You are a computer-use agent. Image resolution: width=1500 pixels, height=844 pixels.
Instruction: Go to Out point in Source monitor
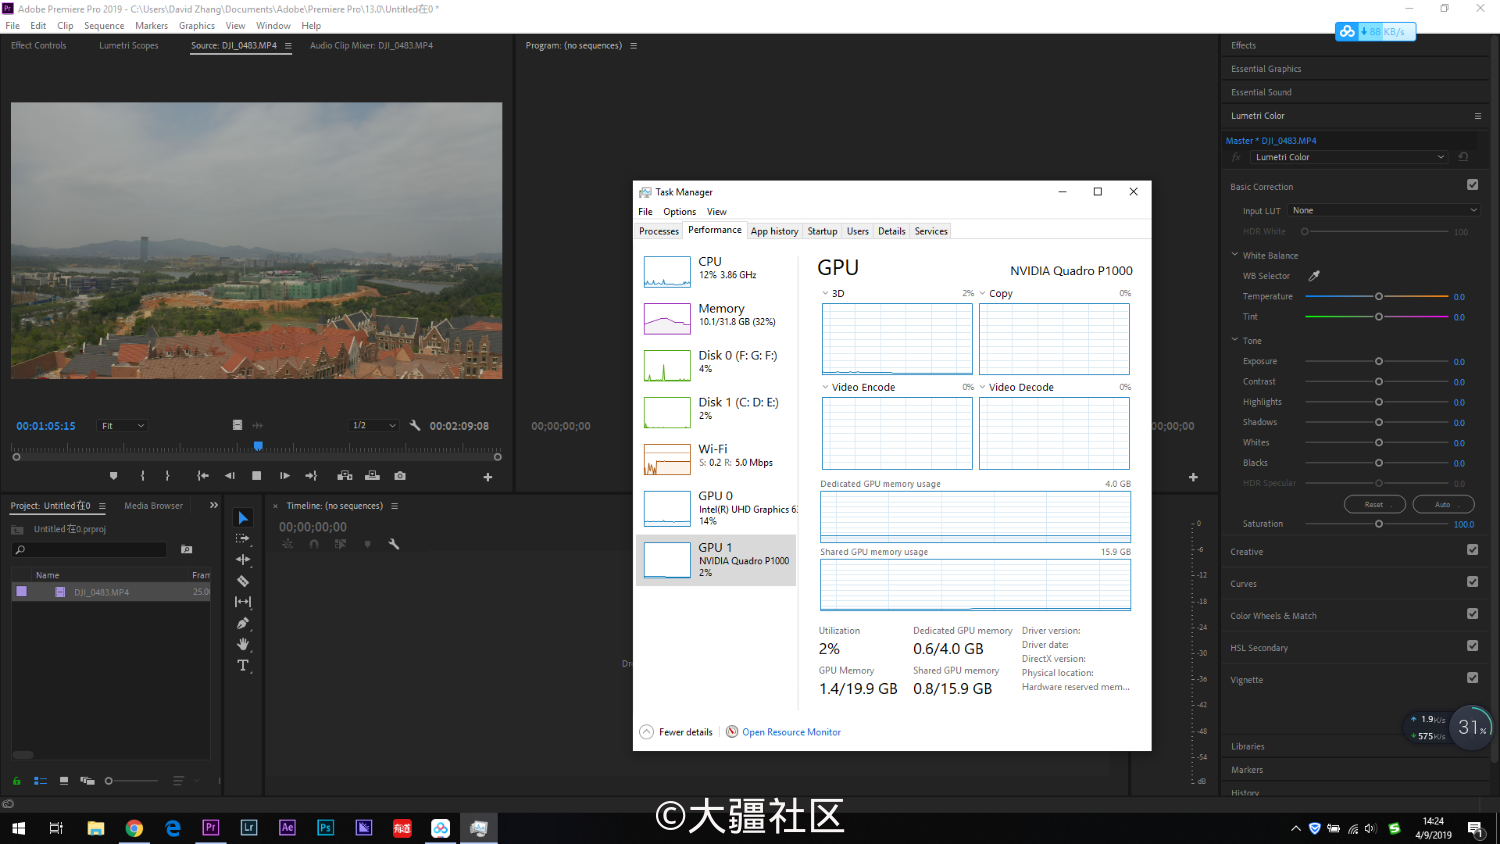click(x=311, y=476)
